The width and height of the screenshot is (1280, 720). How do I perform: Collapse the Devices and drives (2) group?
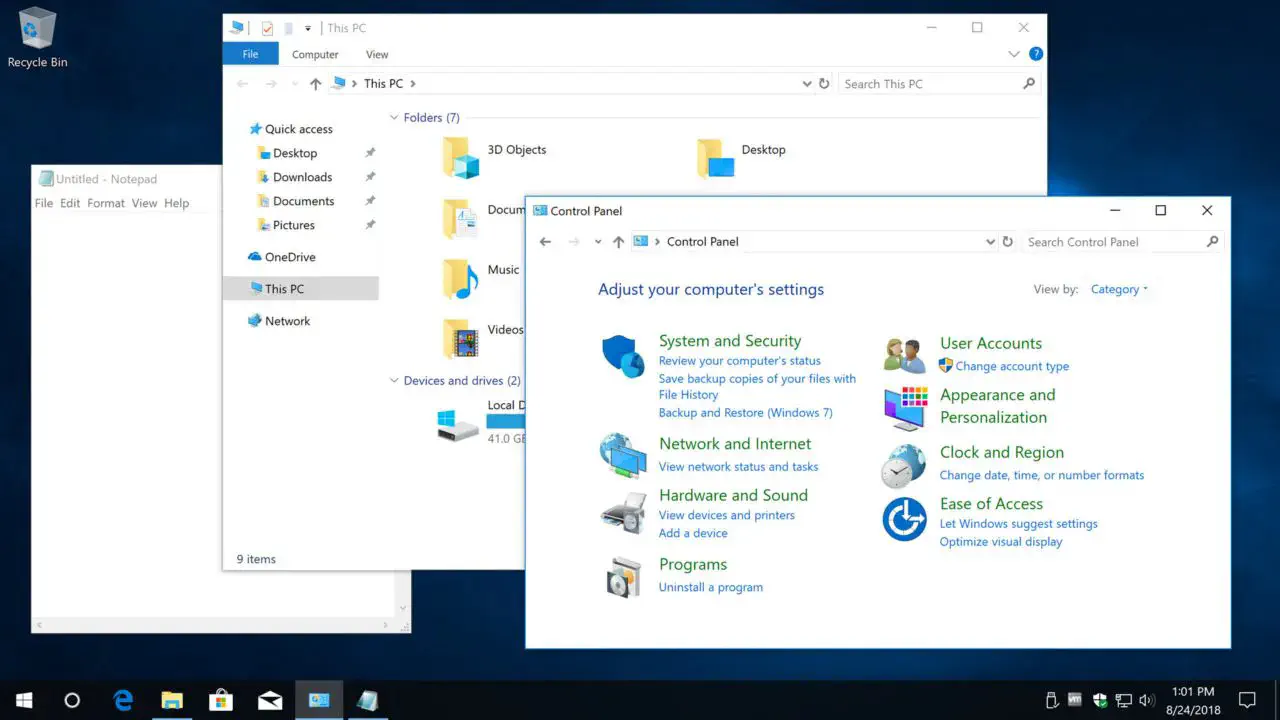[x=394, y=381]
